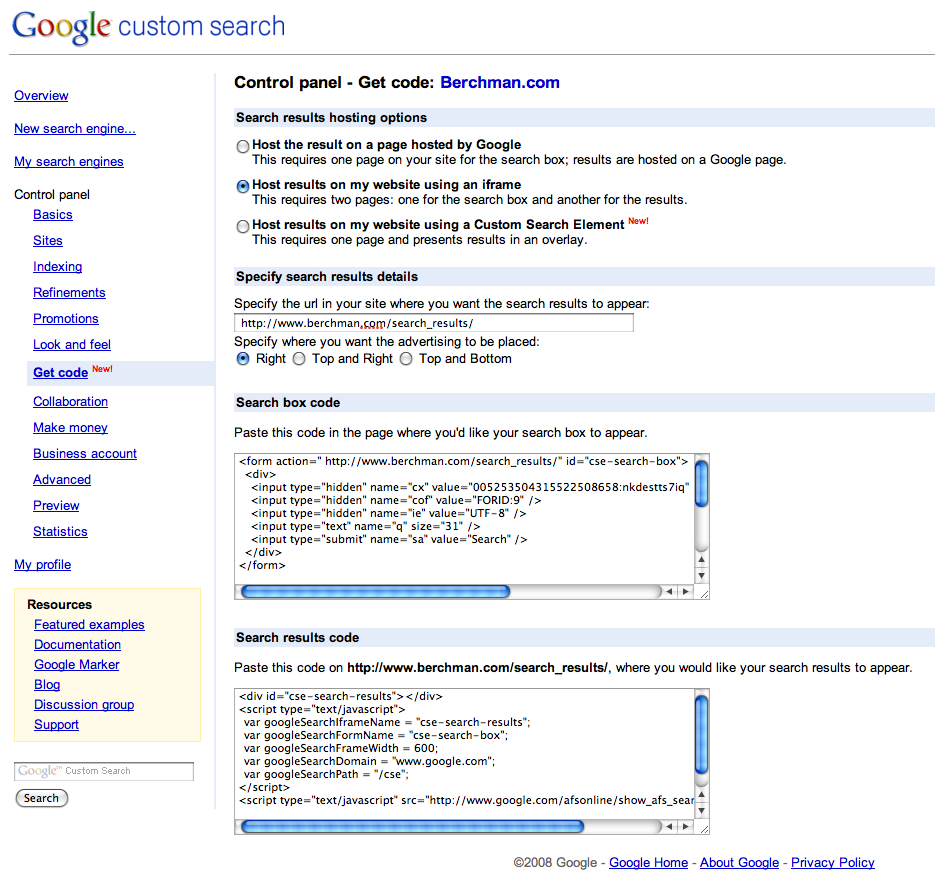Open Indexing settings
Image resolution: width=935 pixels, height=885 pixels.
[x=57, y=267]
